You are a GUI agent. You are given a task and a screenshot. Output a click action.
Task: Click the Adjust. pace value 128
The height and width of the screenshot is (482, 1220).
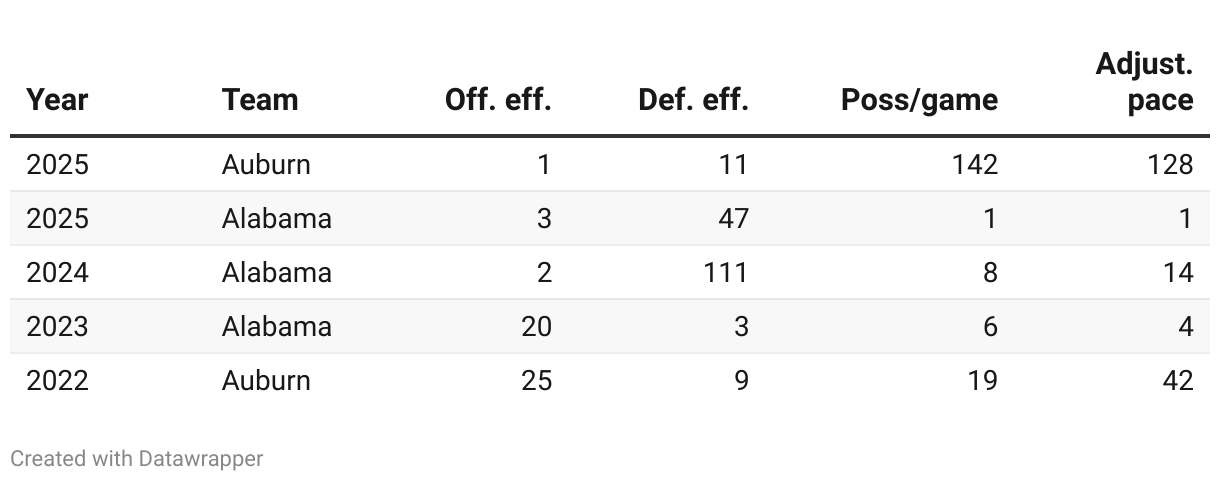[1170, 164]
